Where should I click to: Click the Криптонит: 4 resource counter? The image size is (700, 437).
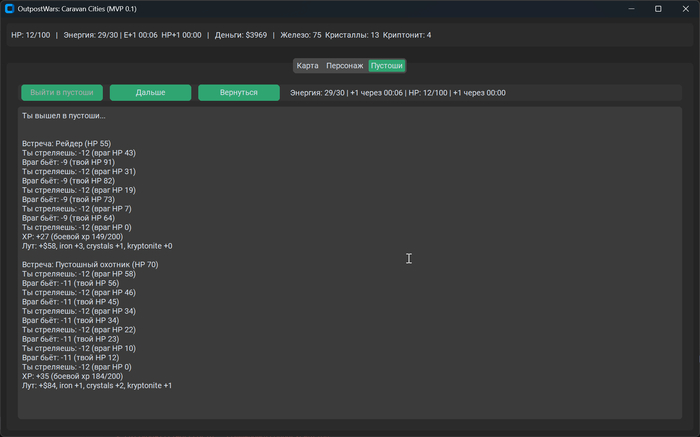click(x=408, y=35)
